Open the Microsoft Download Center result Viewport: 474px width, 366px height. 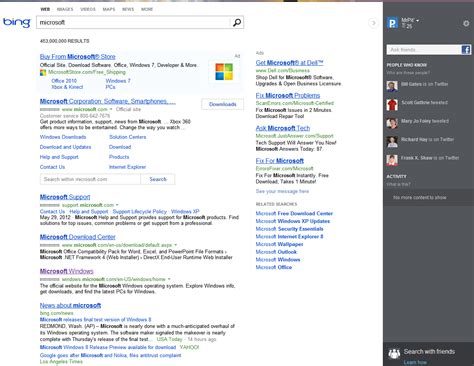click(x=78, y=237)
